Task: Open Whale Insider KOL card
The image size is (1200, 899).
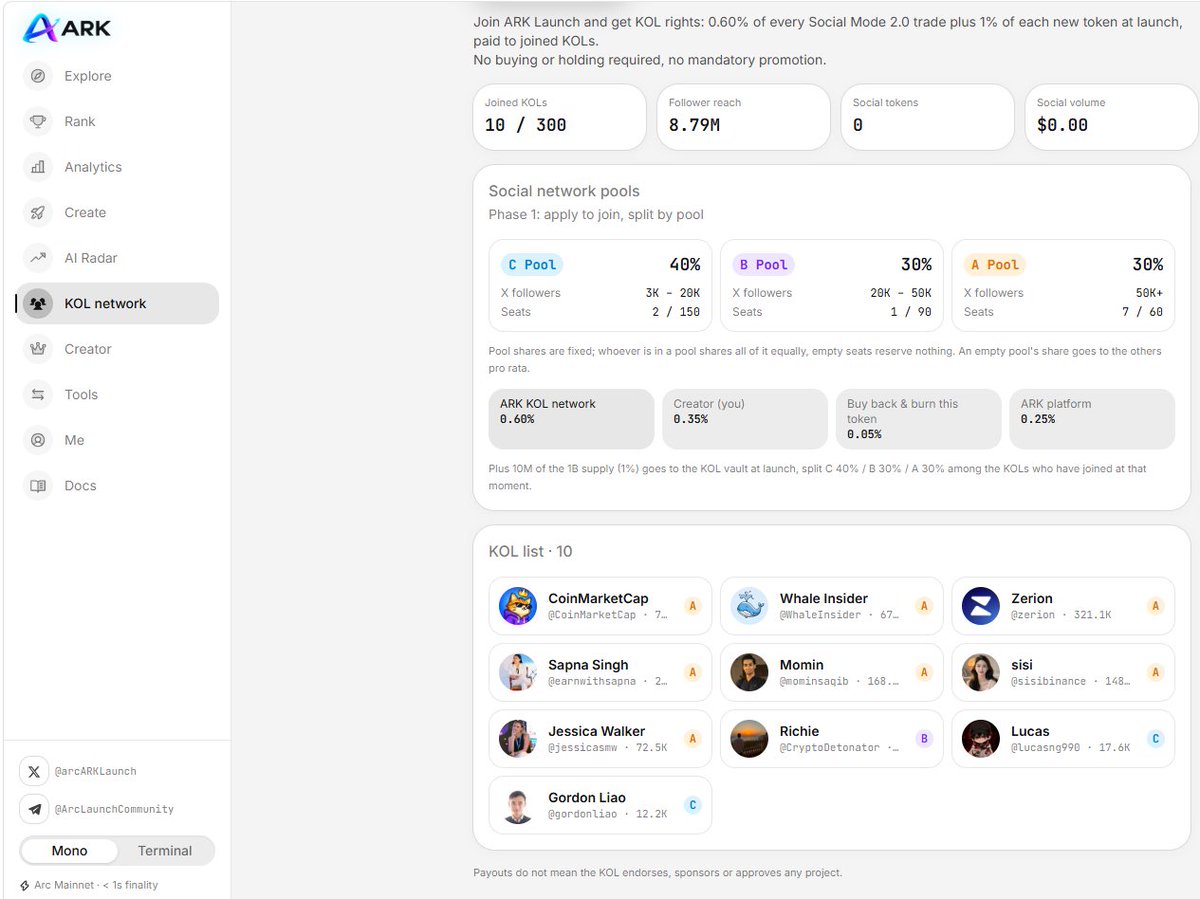Action: [x=832, y=606]
